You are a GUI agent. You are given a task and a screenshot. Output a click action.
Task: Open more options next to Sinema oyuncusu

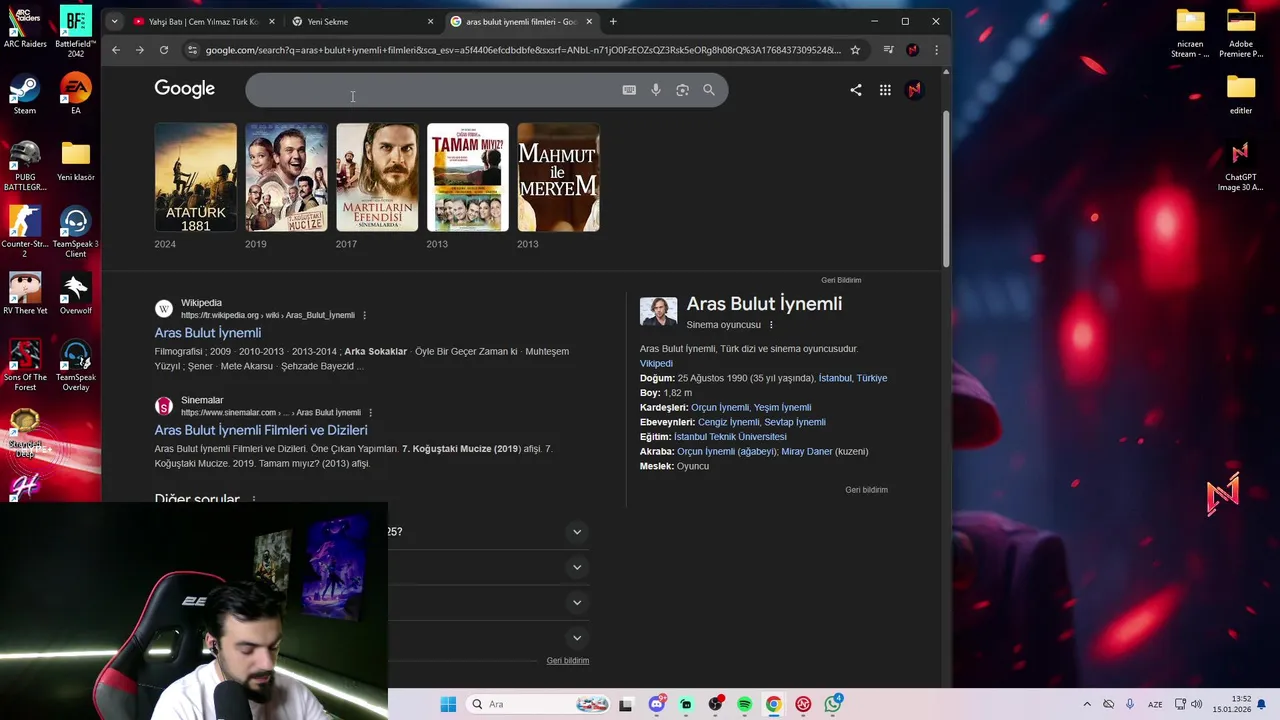(771, 325)
